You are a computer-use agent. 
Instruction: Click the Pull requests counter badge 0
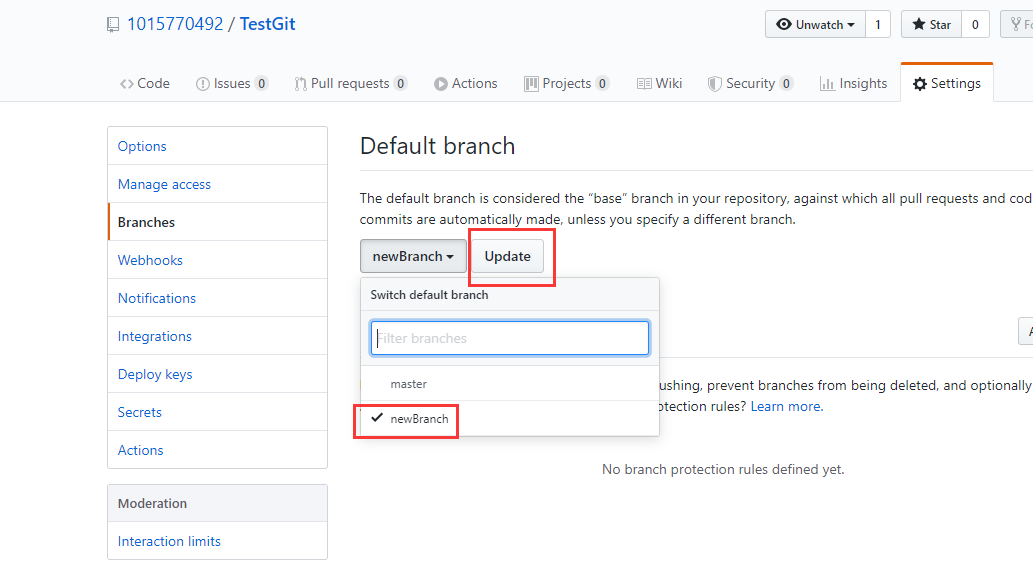coord(401,84)
